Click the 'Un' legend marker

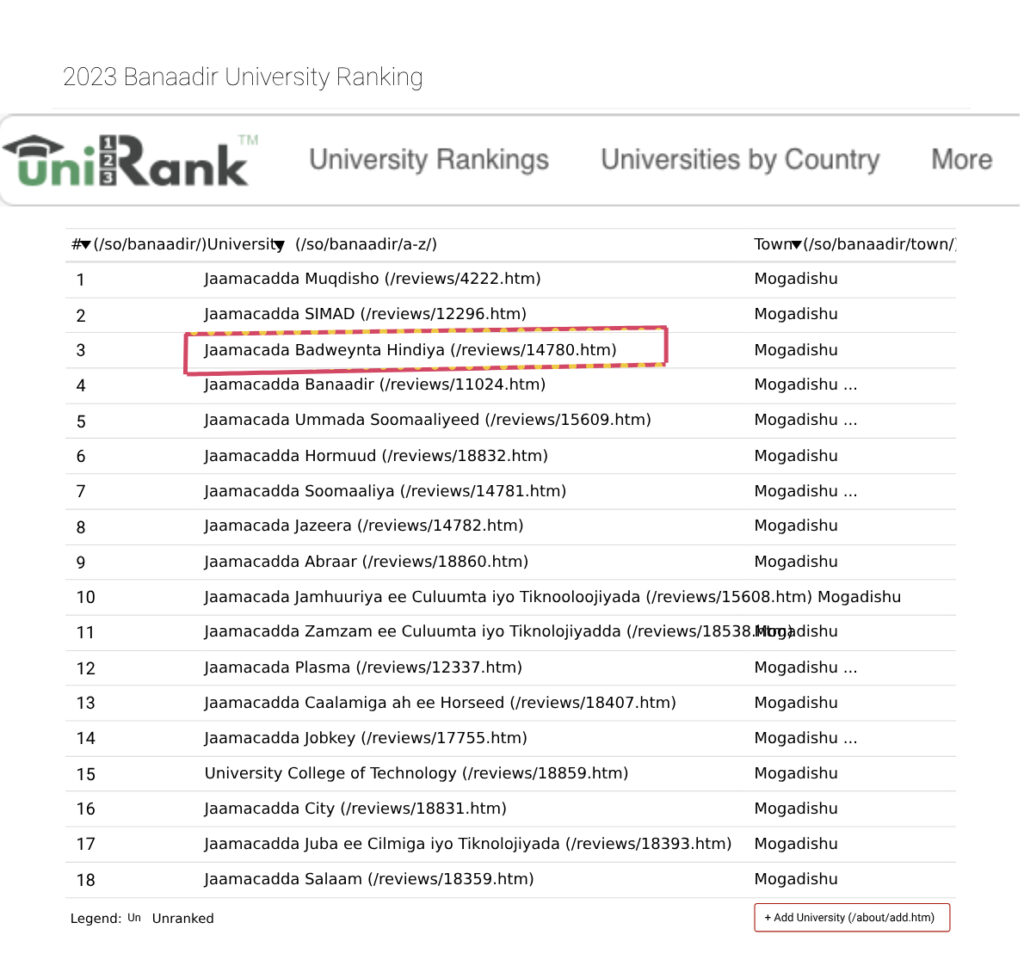[x=134, y=918]
